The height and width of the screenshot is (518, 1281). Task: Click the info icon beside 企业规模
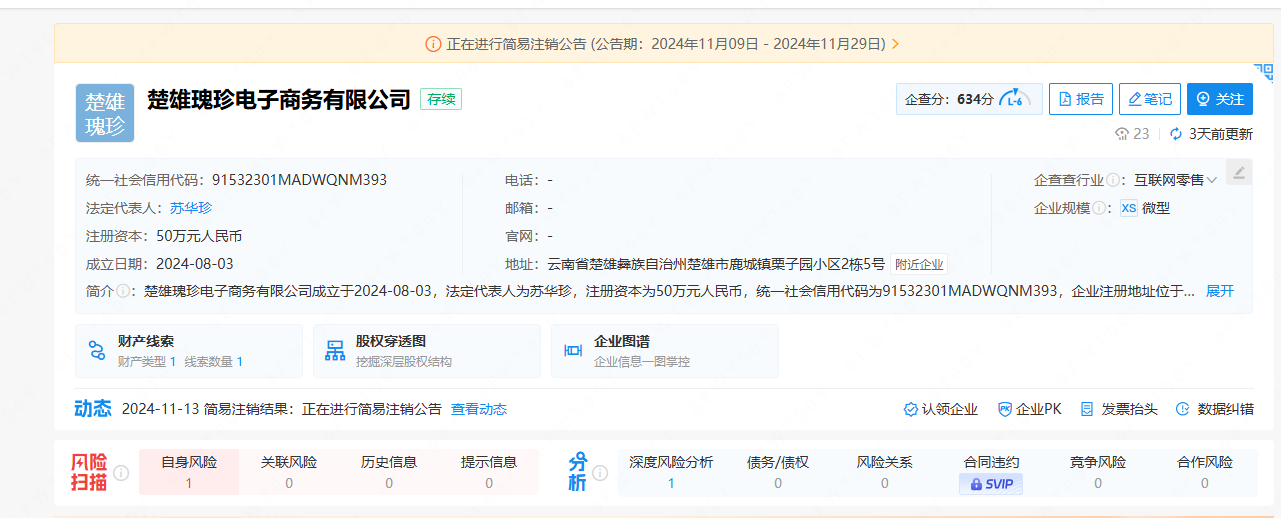[1099, 208]
